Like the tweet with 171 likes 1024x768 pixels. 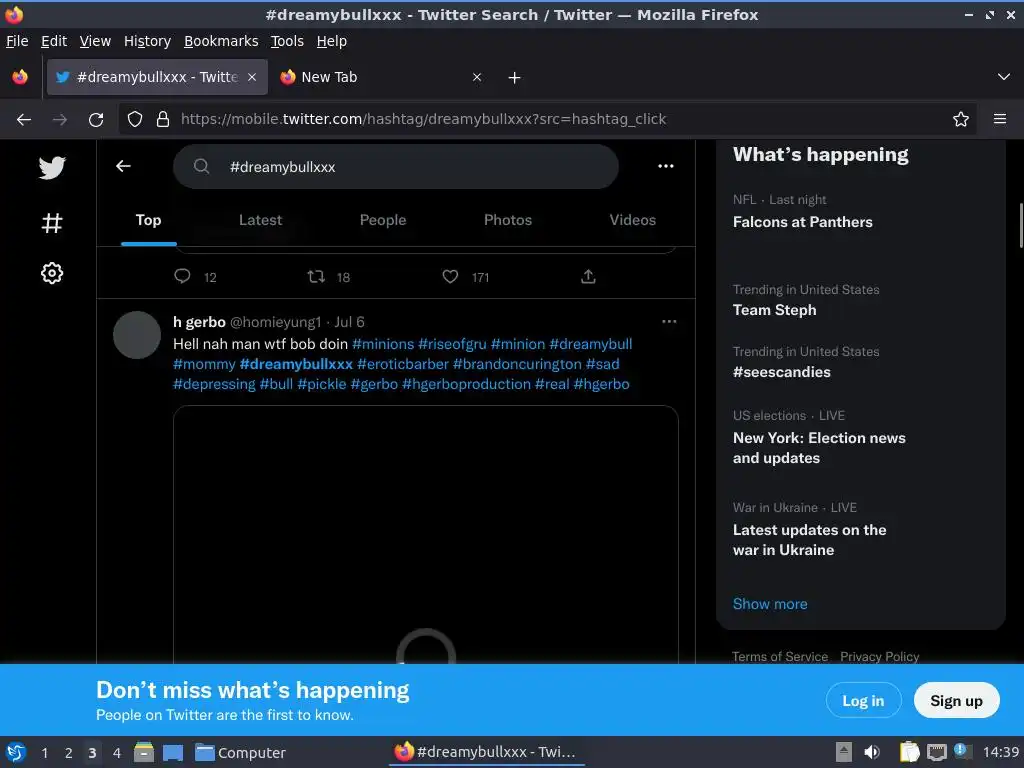tap(450, 276)
